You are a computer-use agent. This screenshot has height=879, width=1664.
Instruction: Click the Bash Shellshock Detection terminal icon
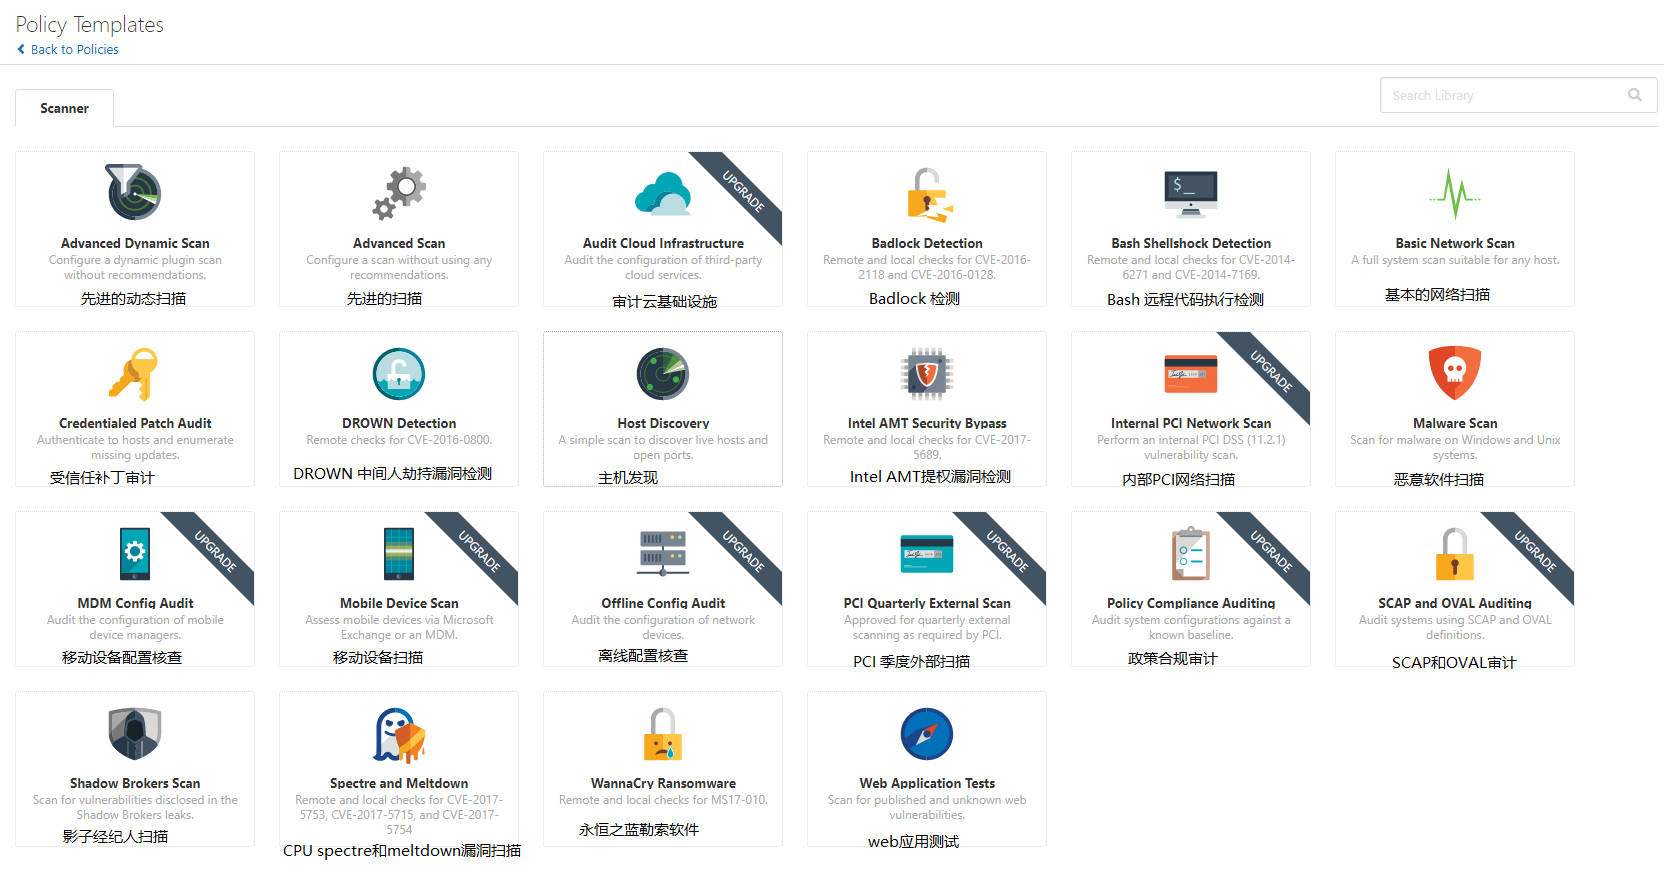[x=1190, y=193]
